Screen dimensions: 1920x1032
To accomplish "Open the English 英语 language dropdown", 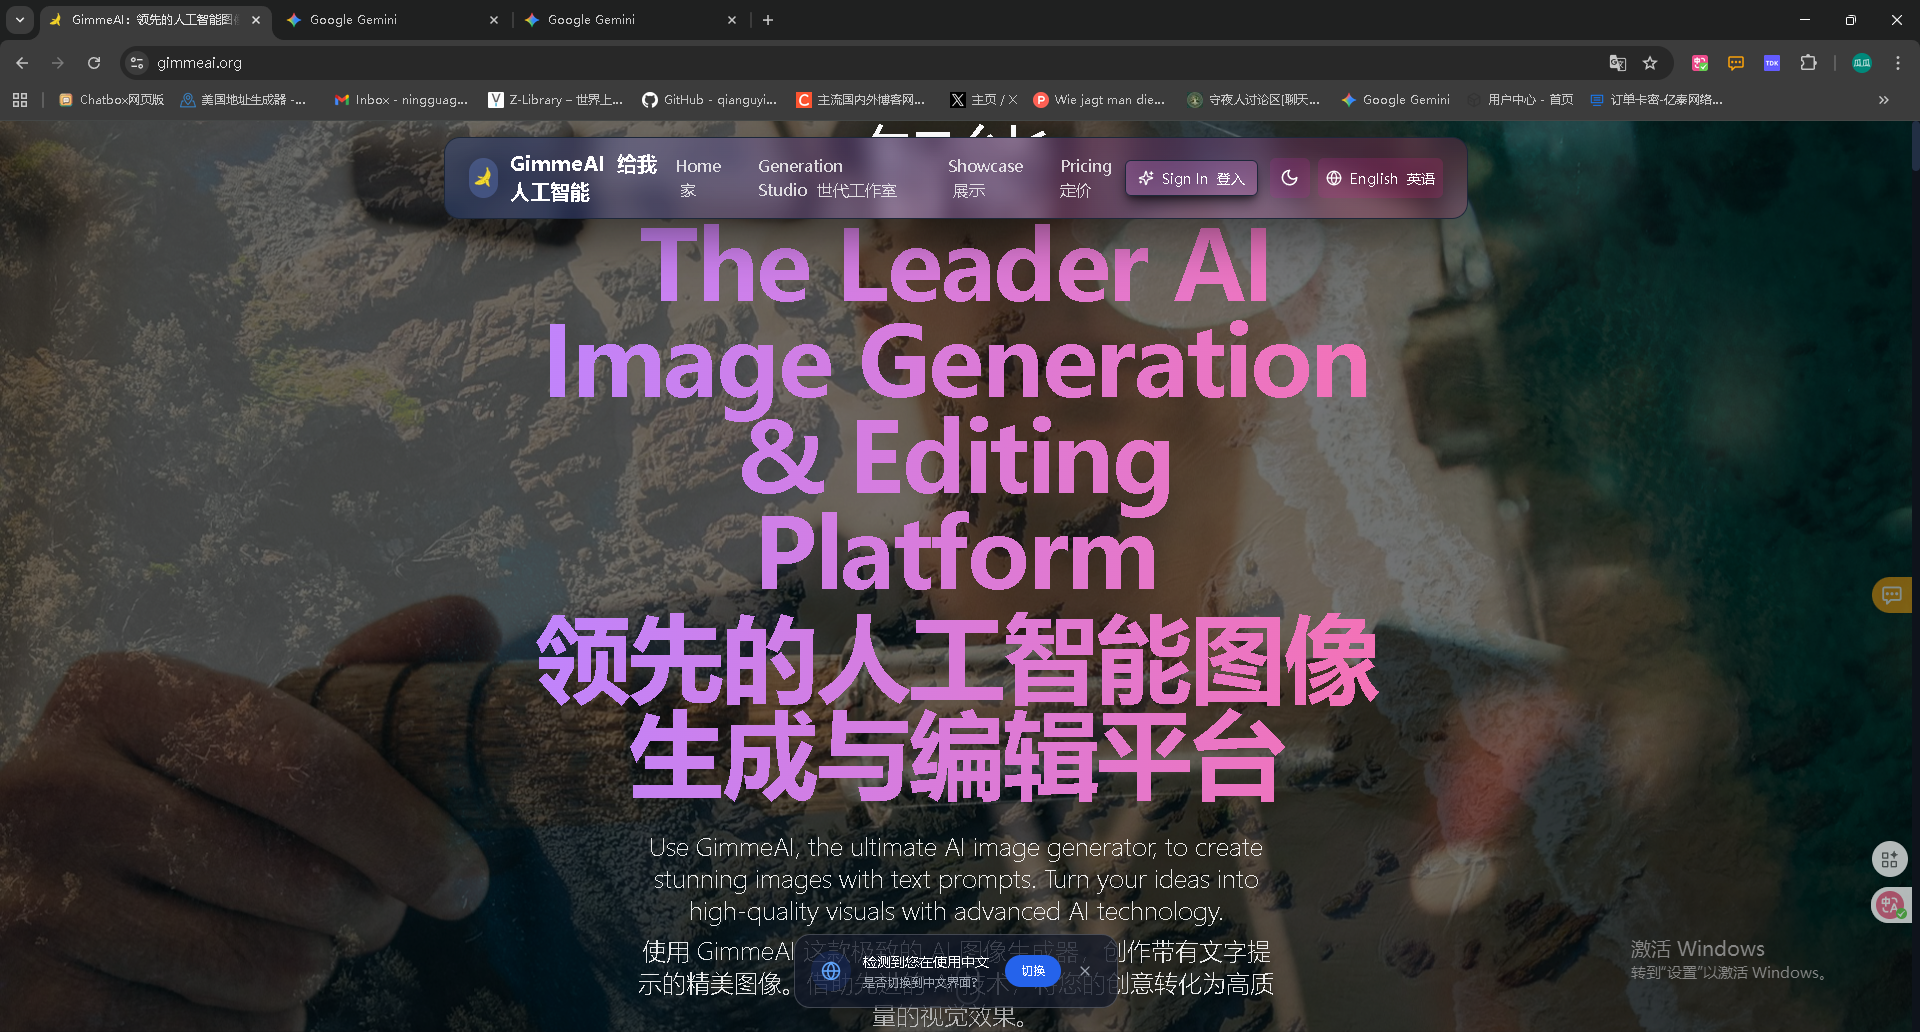I will (x=1380, y=178).
